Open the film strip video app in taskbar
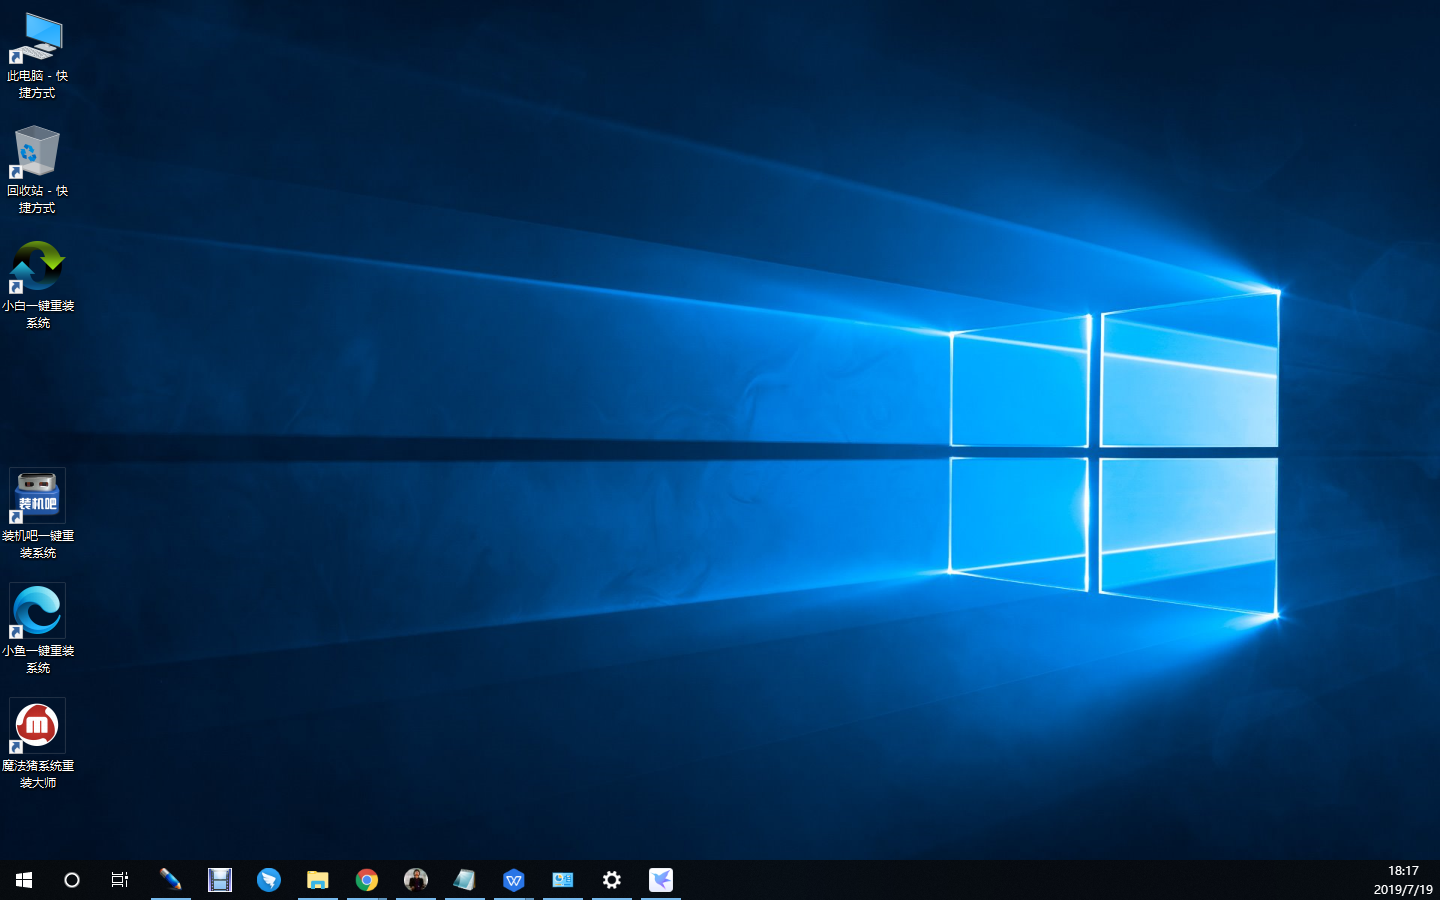 (x=220, y=880)
